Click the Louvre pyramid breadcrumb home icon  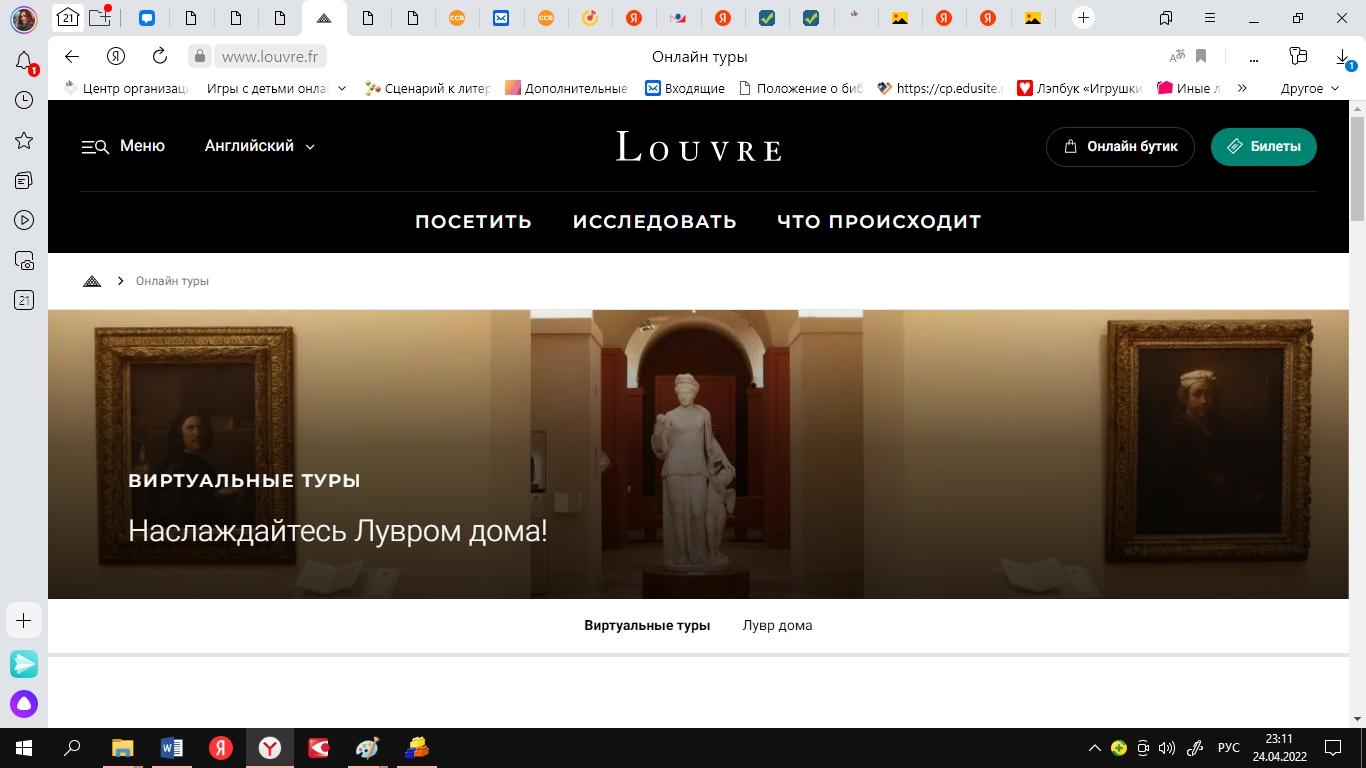92,281
